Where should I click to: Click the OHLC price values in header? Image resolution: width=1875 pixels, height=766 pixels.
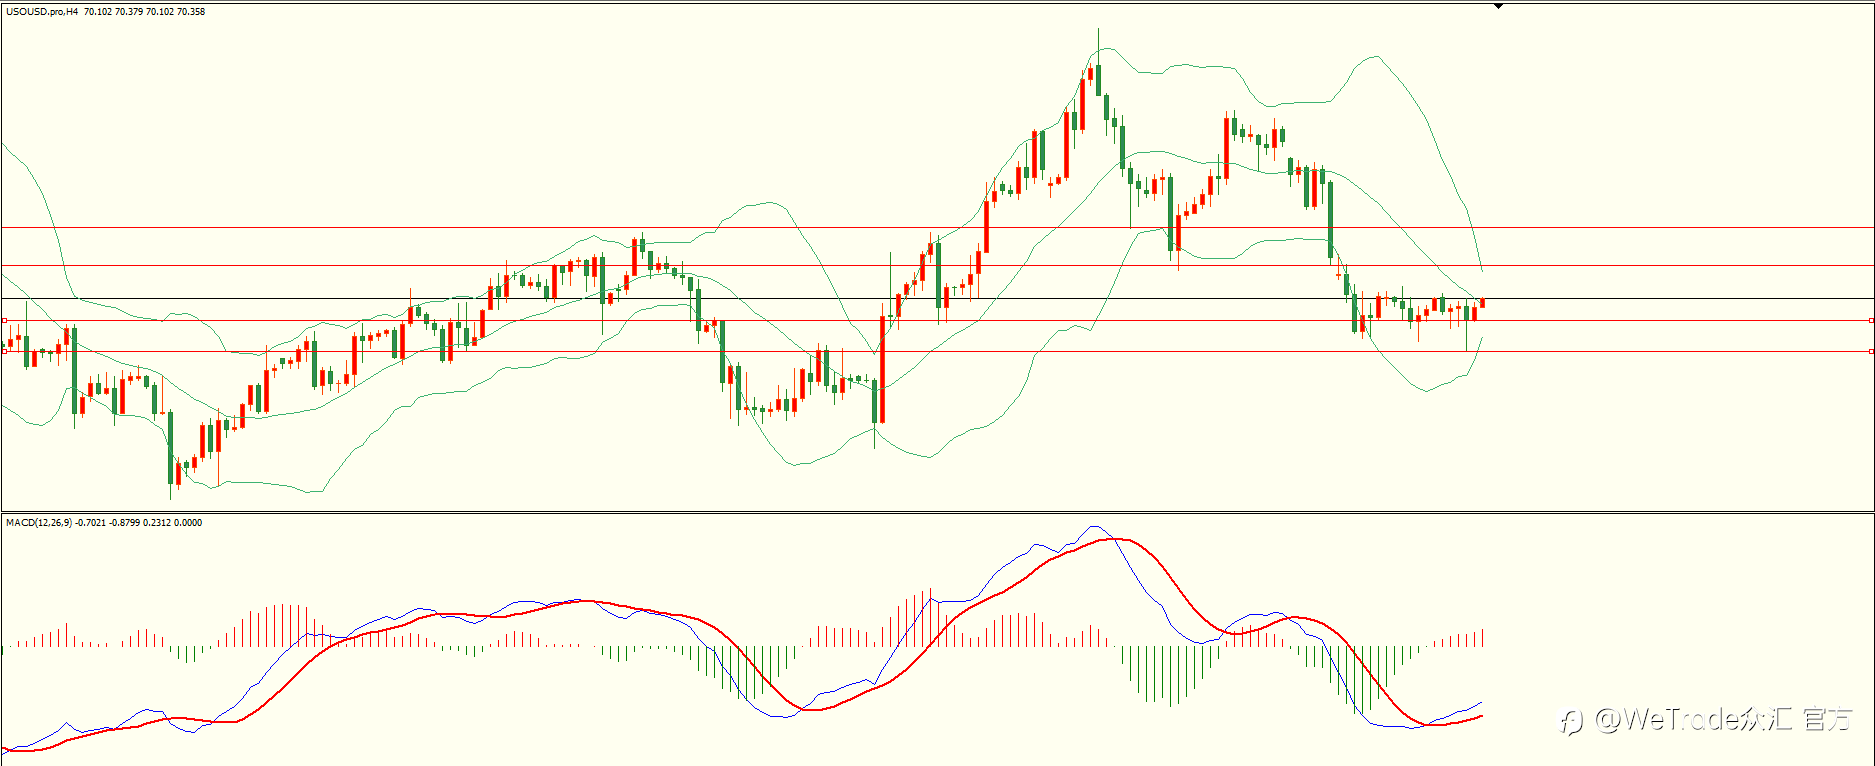(145, 12)
